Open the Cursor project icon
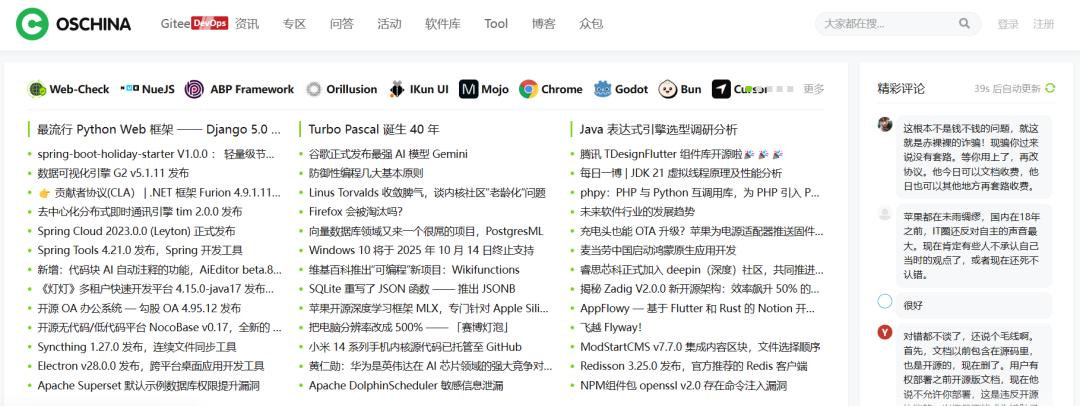The height and width of the screenshot is (406, 1080). 721,89
